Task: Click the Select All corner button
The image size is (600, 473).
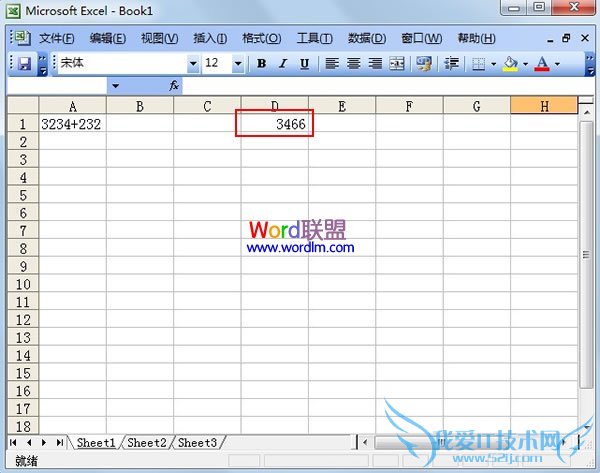Action: 23,106
